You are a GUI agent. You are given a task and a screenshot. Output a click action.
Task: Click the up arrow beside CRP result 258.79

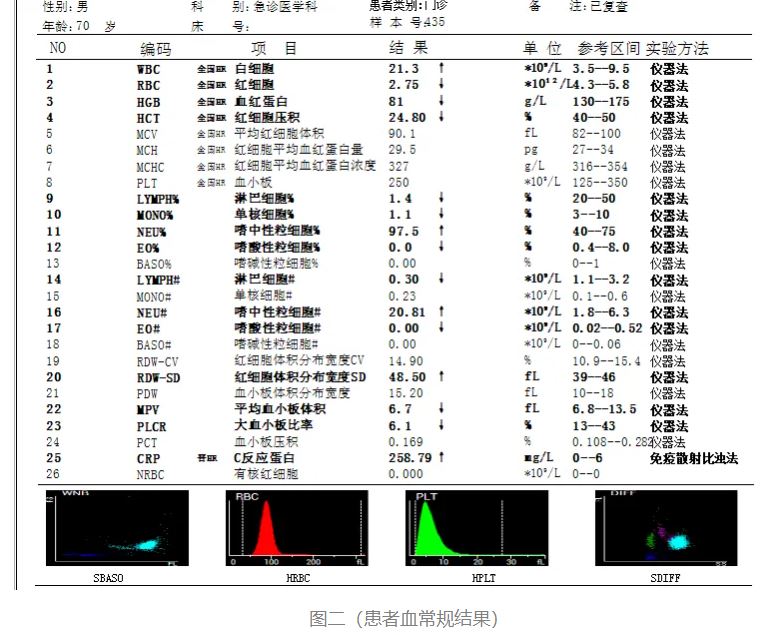(441, 458)
